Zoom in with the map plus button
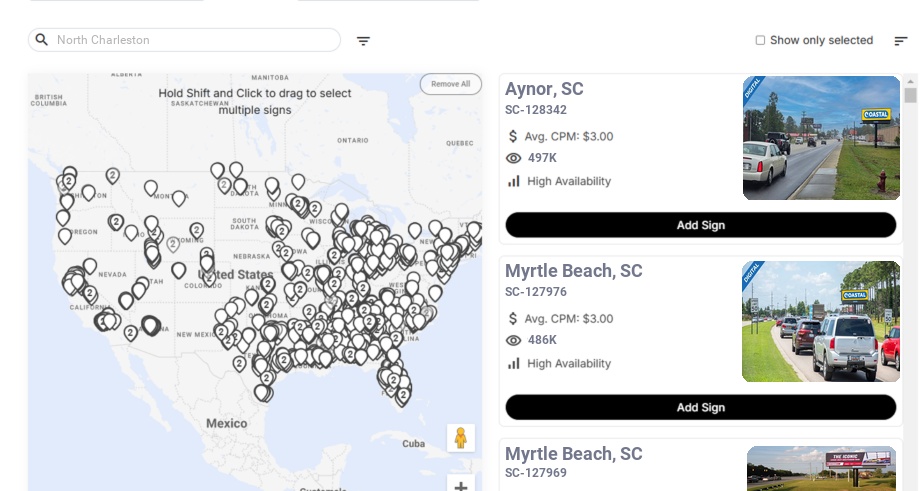The width and height of the screenshot is (920, 491). (x=461, y=485)
